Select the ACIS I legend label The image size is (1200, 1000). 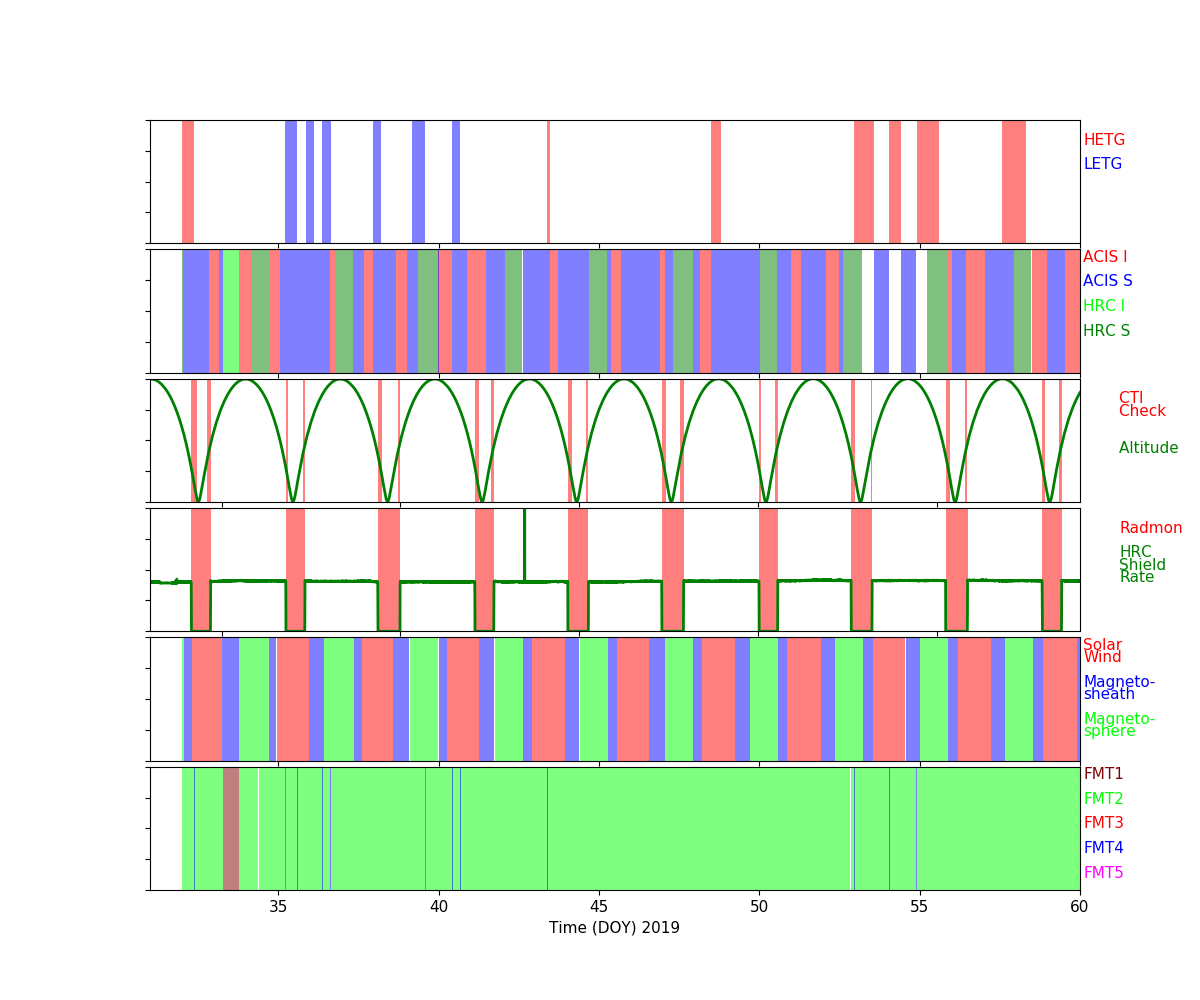tap(1105, 257)
